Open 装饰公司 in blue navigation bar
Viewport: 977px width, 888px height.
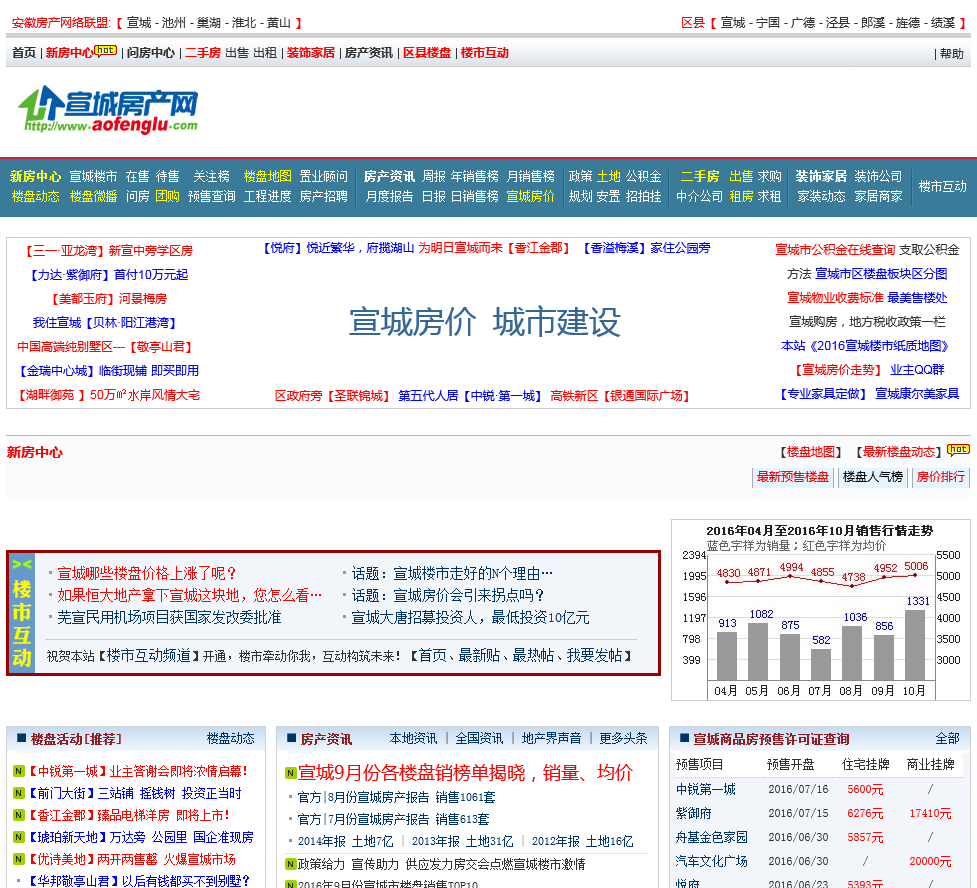(x=878, y=176)
